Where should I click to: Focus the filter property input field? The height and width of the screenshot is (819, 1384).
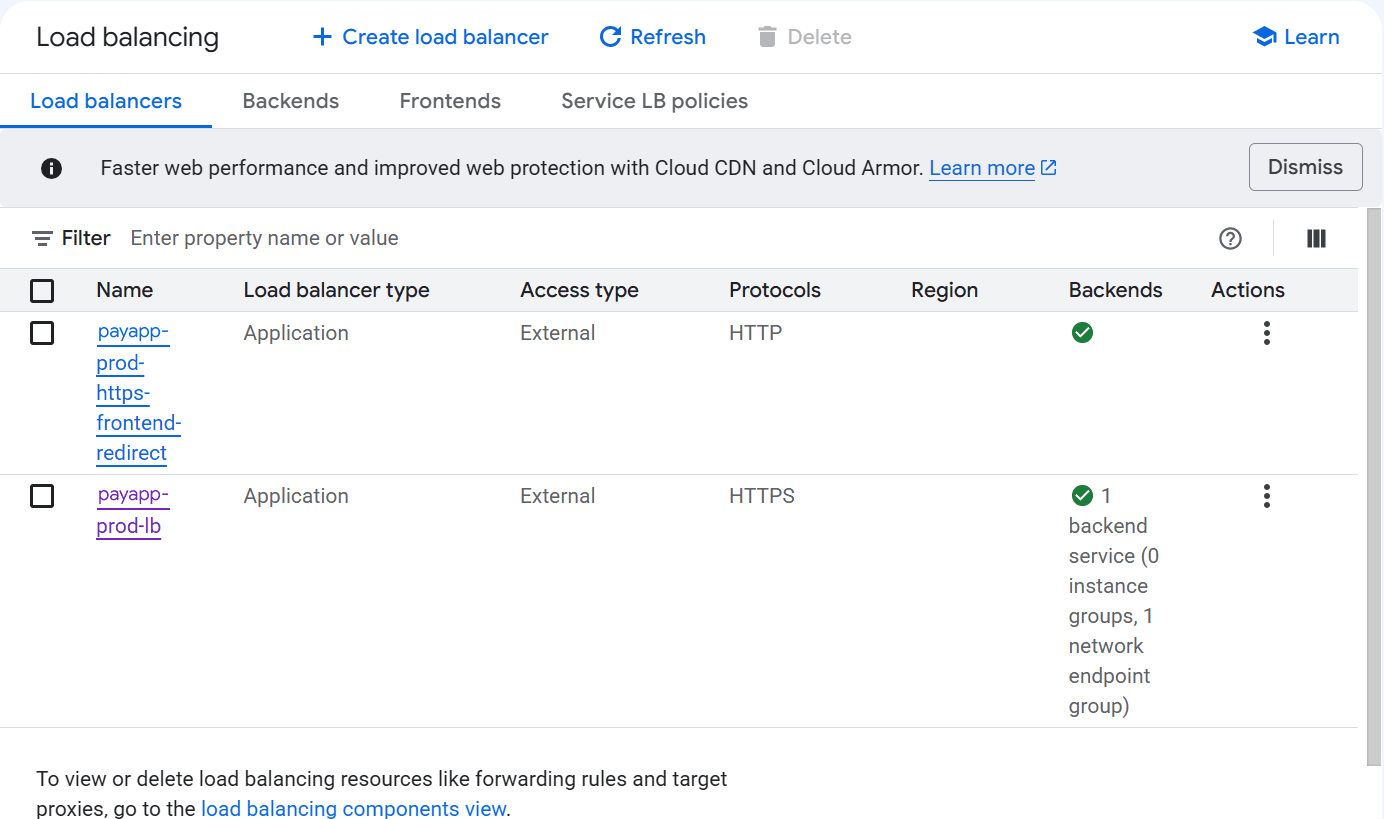pyautogui.click(x=660, y=238)
